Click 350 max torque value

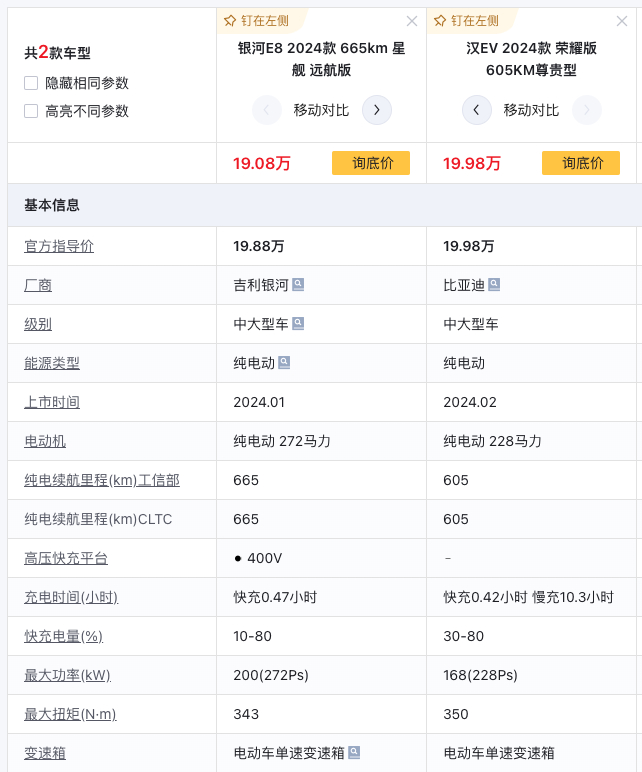pos(456,714)
